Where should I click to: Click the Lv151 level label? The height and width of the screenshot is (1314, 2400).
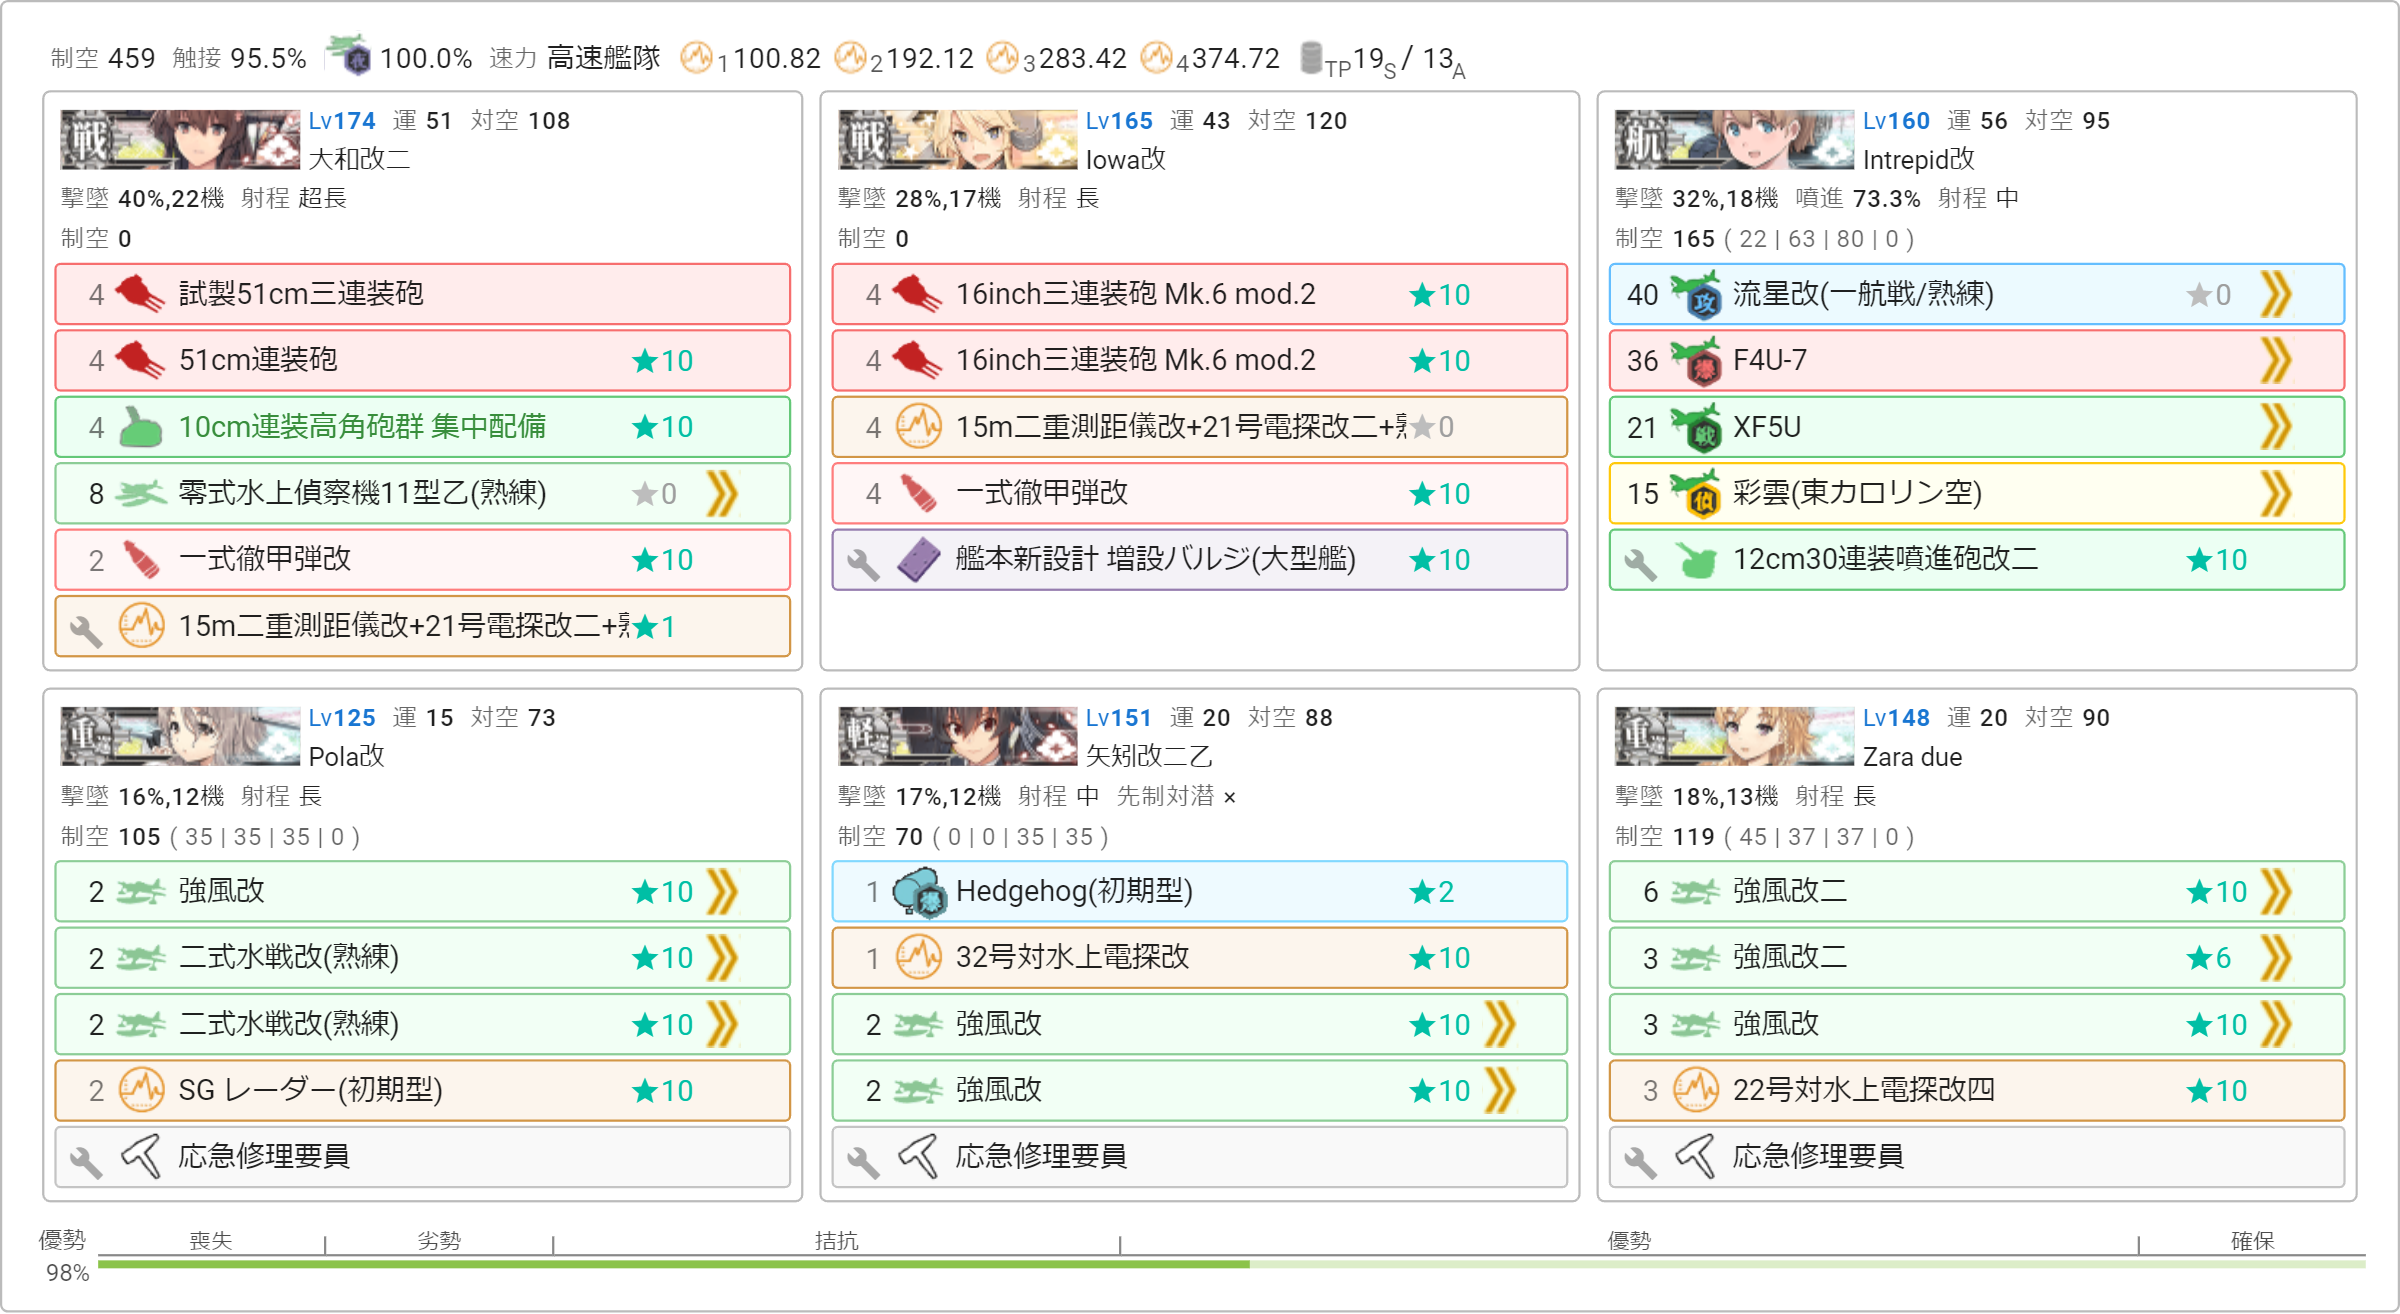click(1119, 718)
